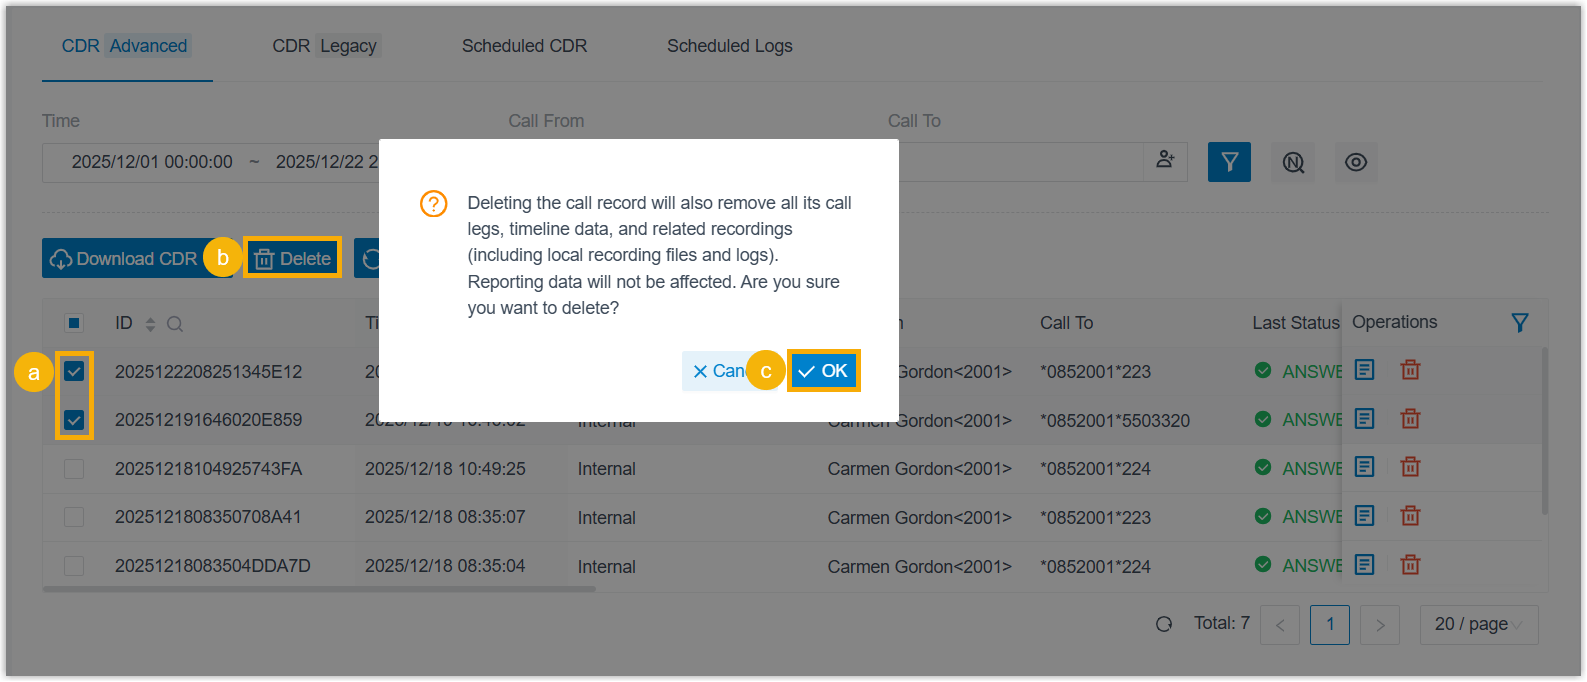Screen dimensions: 1587x682
Task: Click the blue filter search button
Action: pos(1229,162)
